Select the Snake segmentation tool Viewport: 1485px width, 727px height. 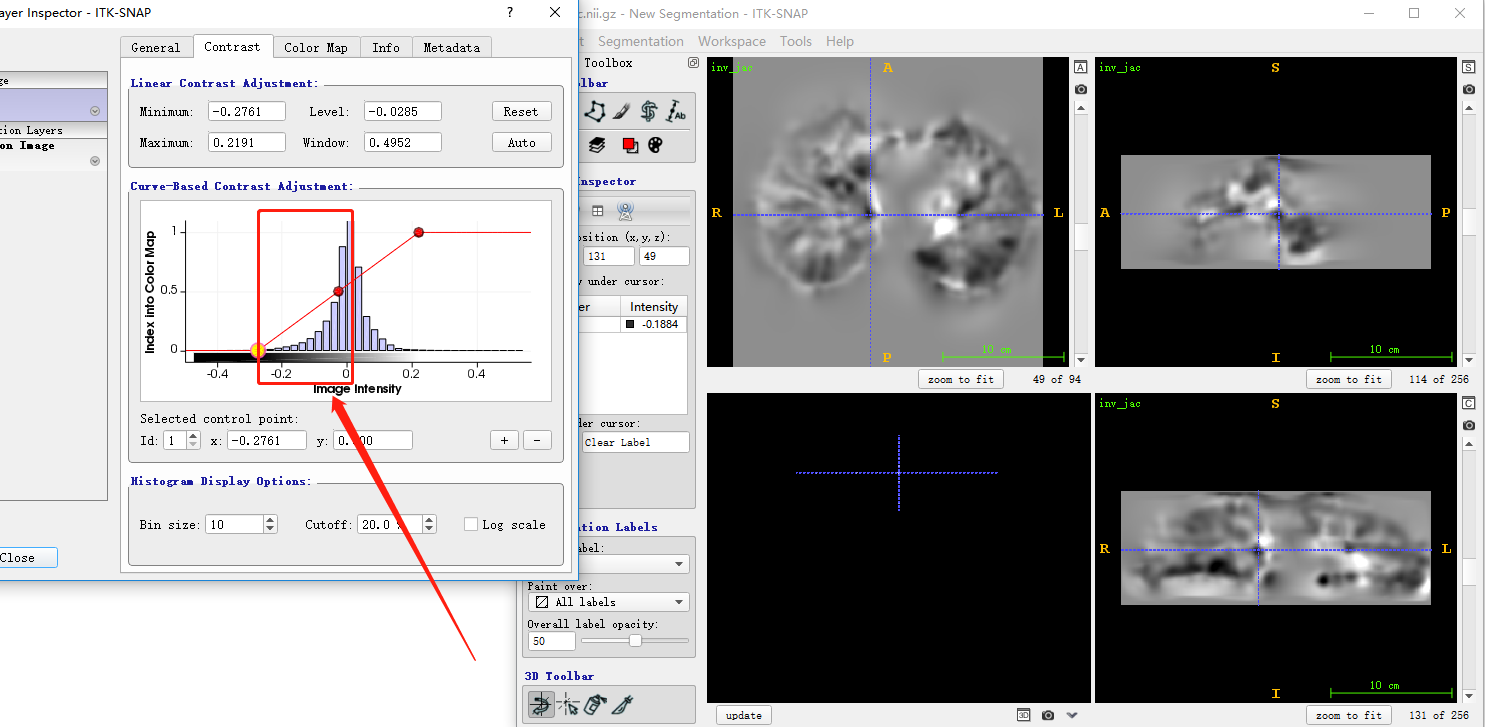pos(649,111)
